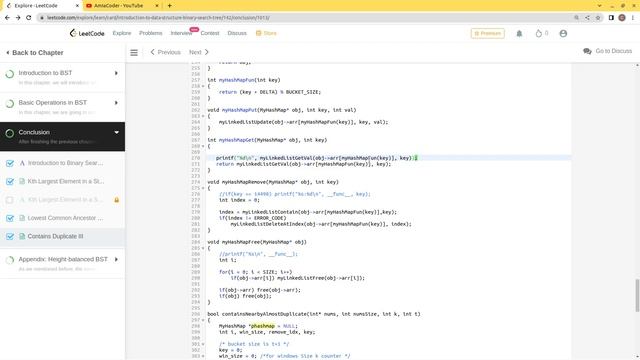Click the Go to Discuss chat icon
The width and height of the screenshot is (640, 360).
click(x=587, y=51)
